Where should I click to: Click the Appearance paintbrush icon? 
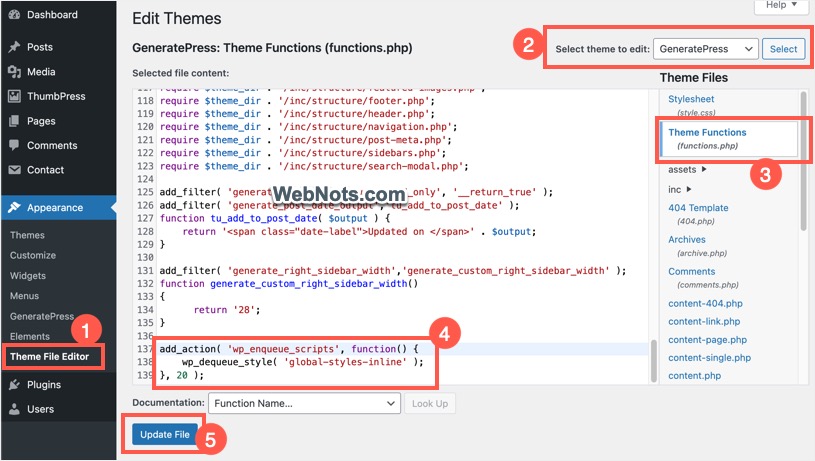tap(14, 207)
